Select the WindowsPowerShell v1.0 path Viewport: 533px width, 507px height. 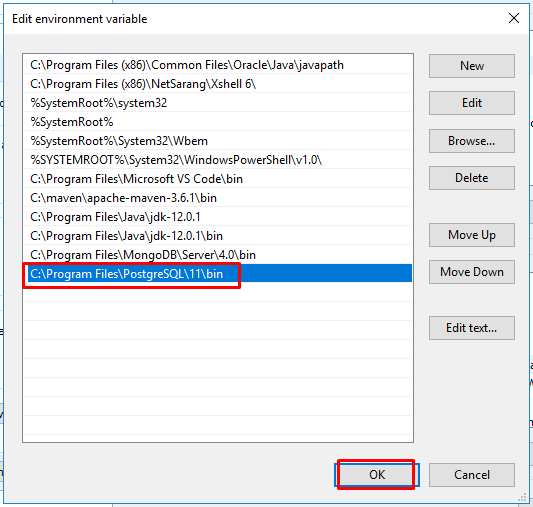pyautogui.click(x=218, y=160)
